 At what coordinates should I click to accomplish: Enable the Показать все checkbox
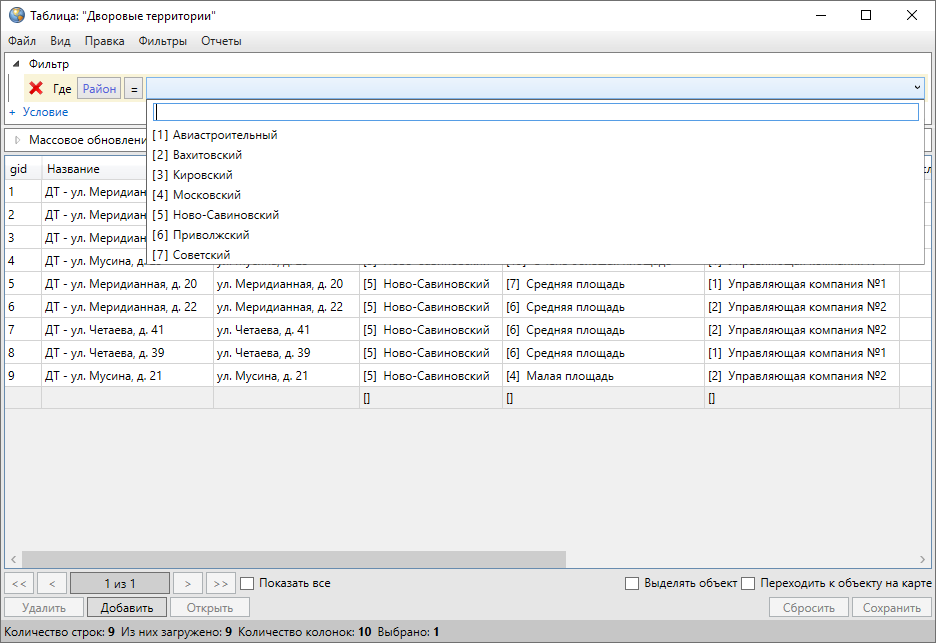(x=248, y=583)
